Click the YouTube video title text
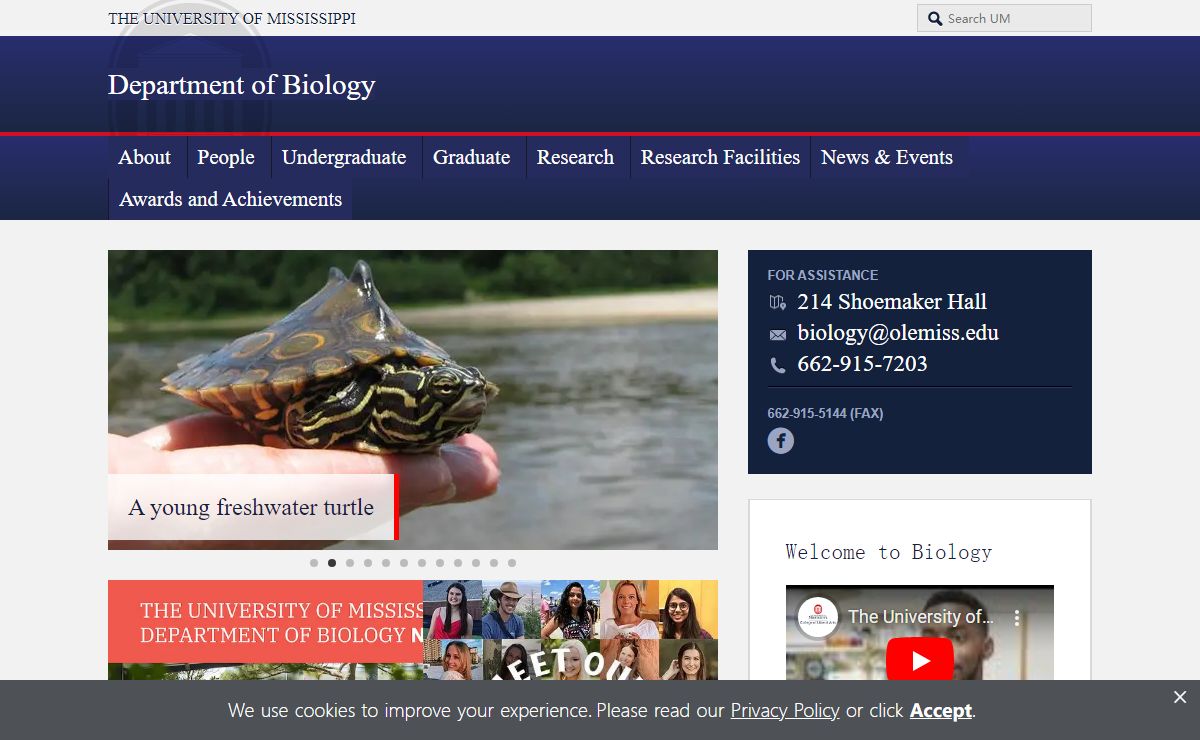The image size is (1200, 740). (921, 617)
